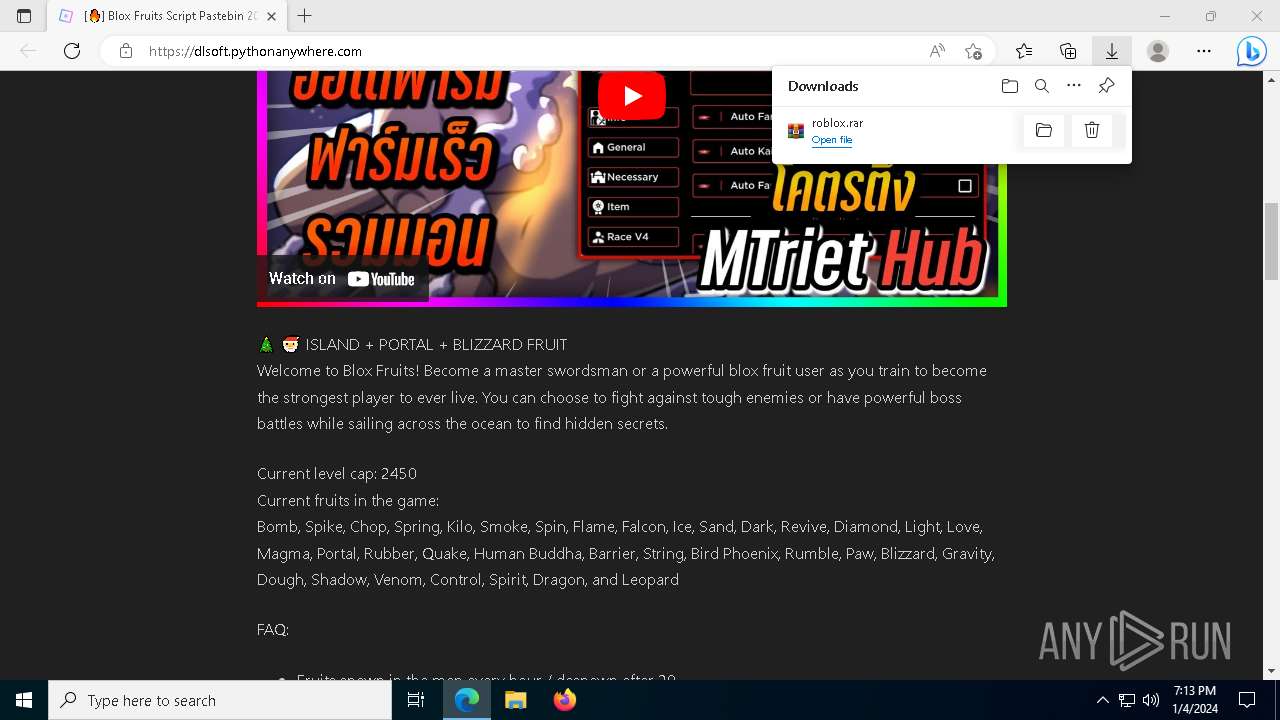This screenshot has width=1280, height=720.
Task: Click the page vertical scrollbar thumb
Action: click(1271, 240)
